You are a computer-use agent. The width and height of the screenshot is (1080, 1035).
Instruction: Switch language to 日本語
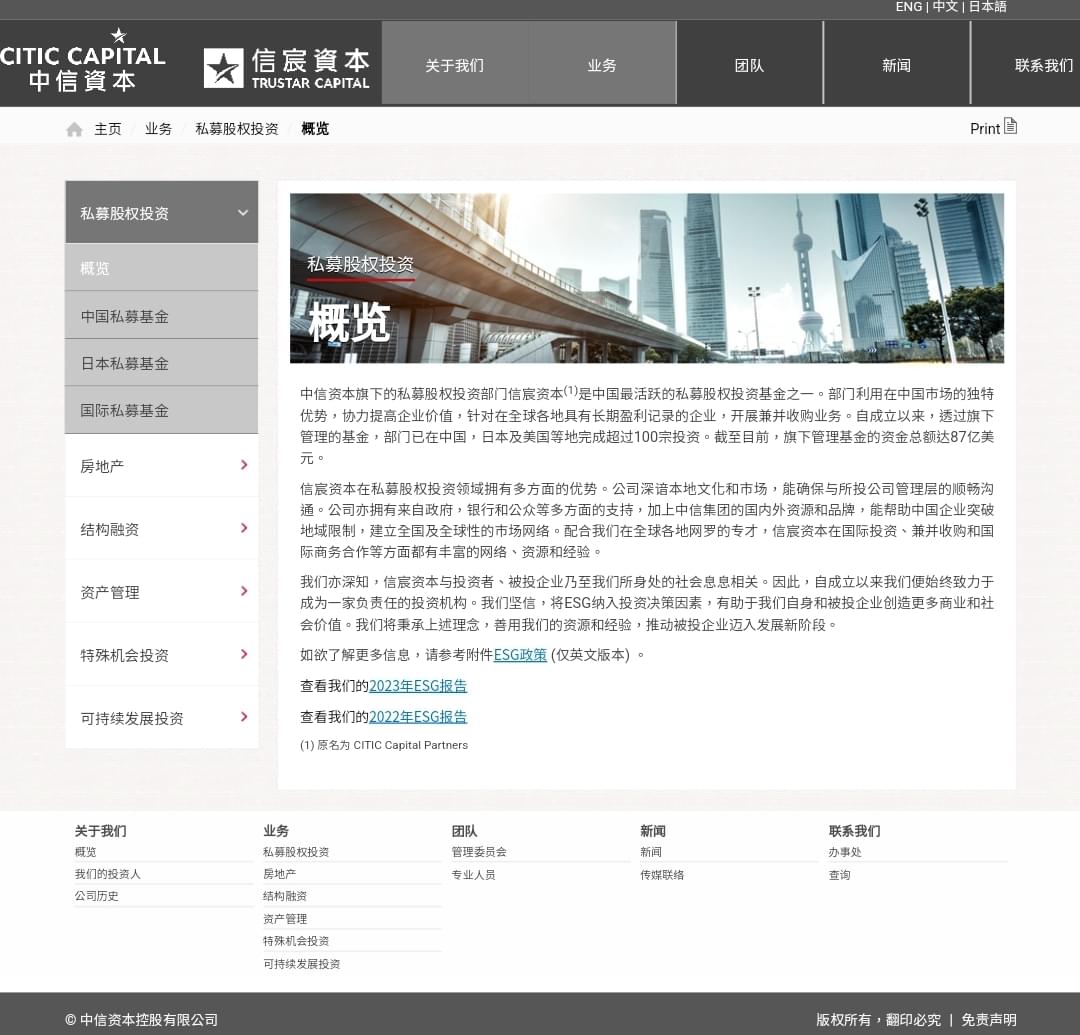click(987, 7)
